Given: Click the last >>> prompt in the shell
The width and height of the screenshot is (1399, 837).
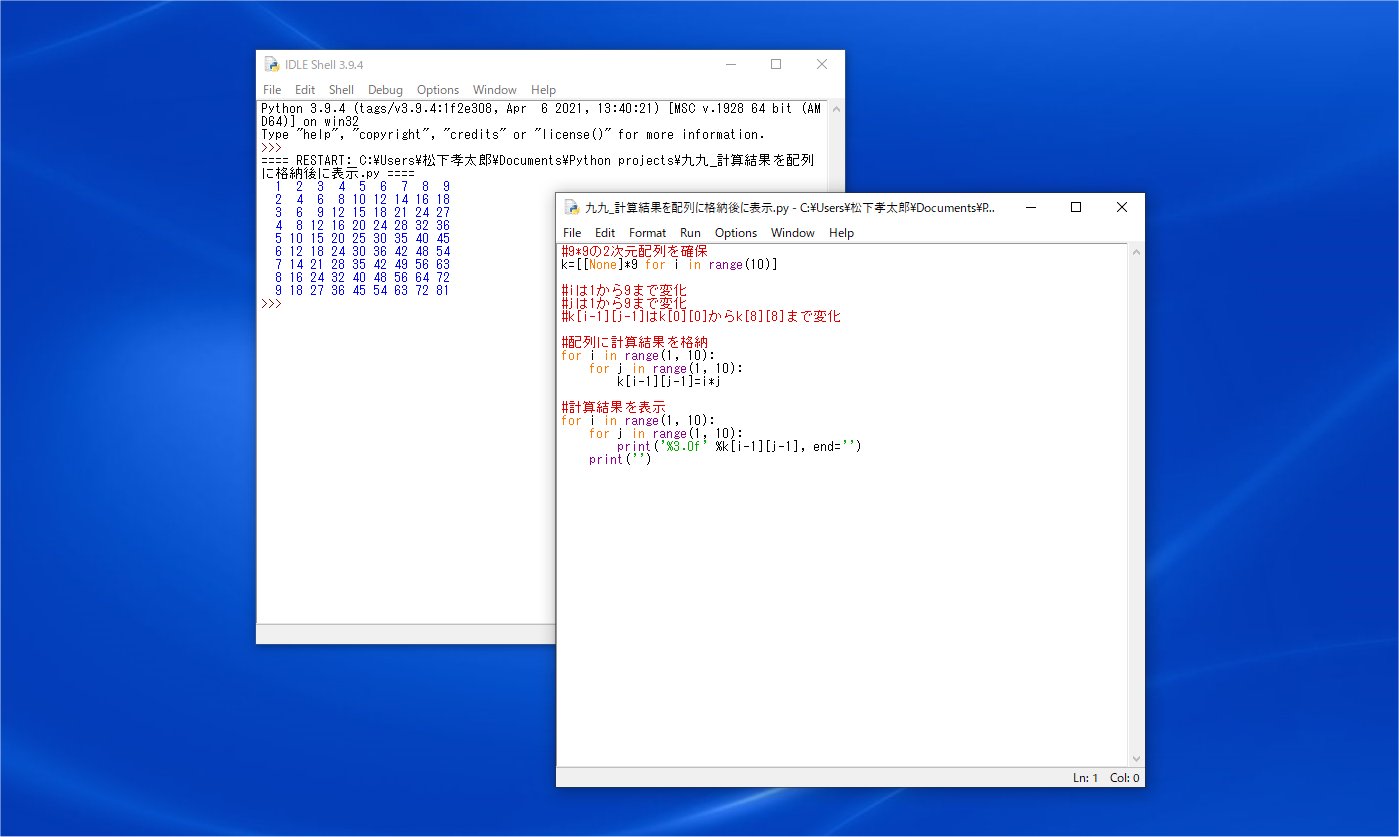Looking at the screenshot, I should click(271, 304).
